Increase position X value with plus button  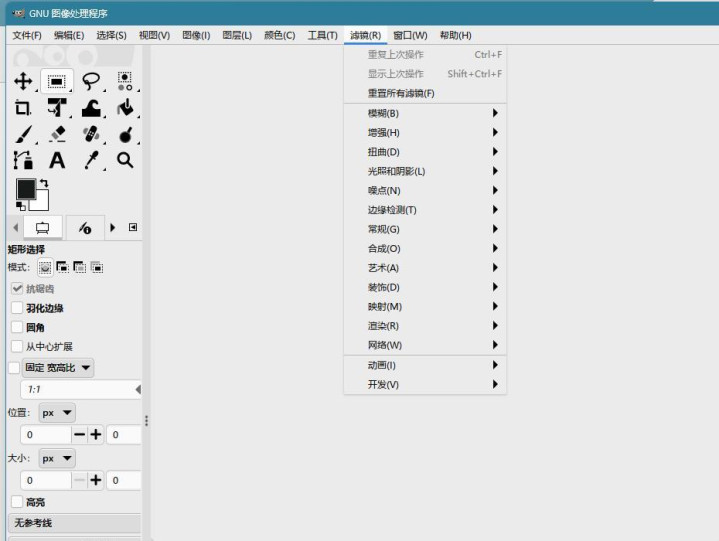[95, 434]
